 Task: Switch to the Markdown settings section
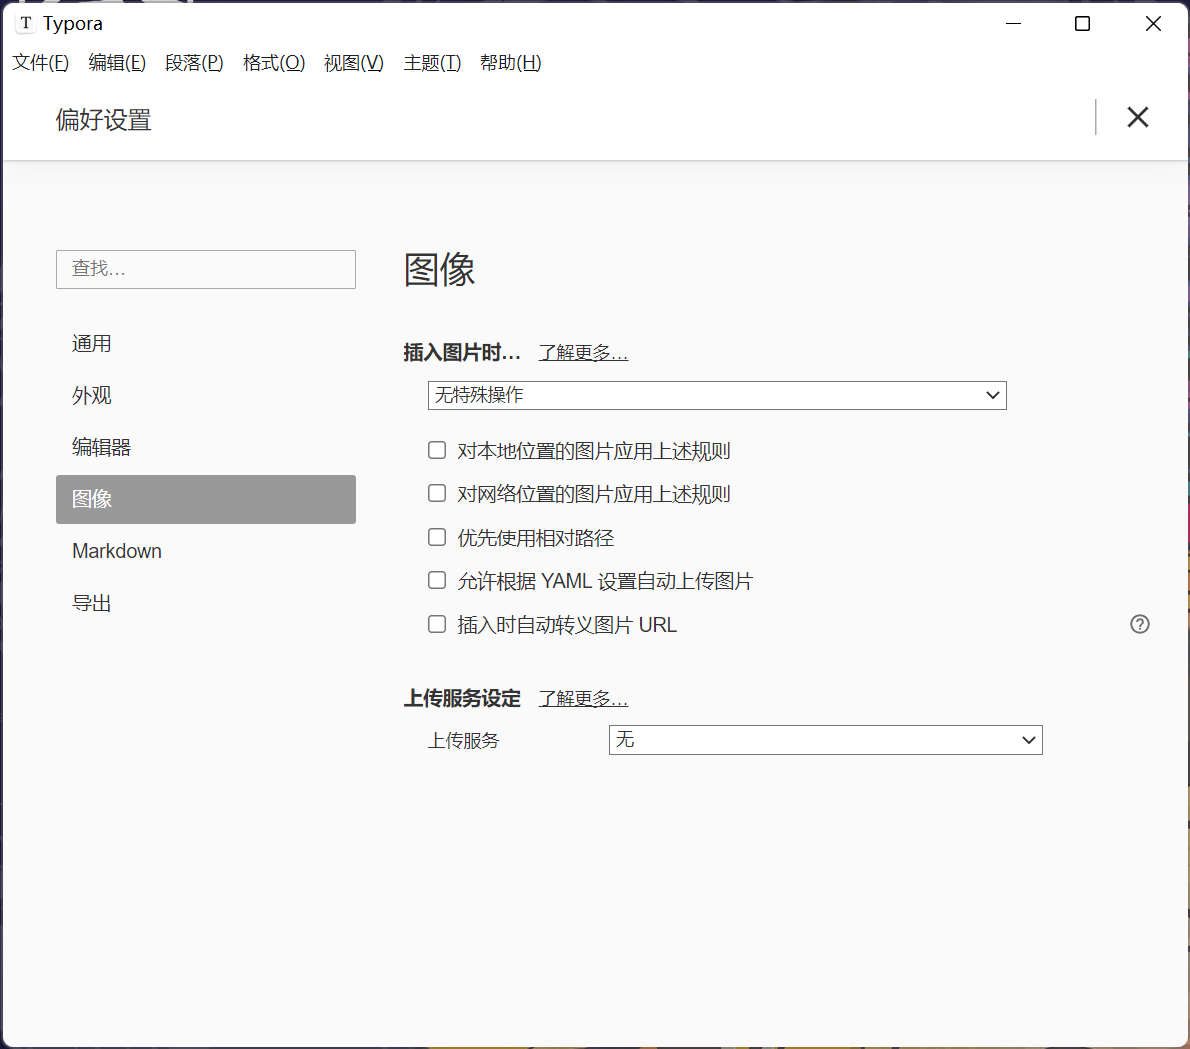(x=116, y=551)
